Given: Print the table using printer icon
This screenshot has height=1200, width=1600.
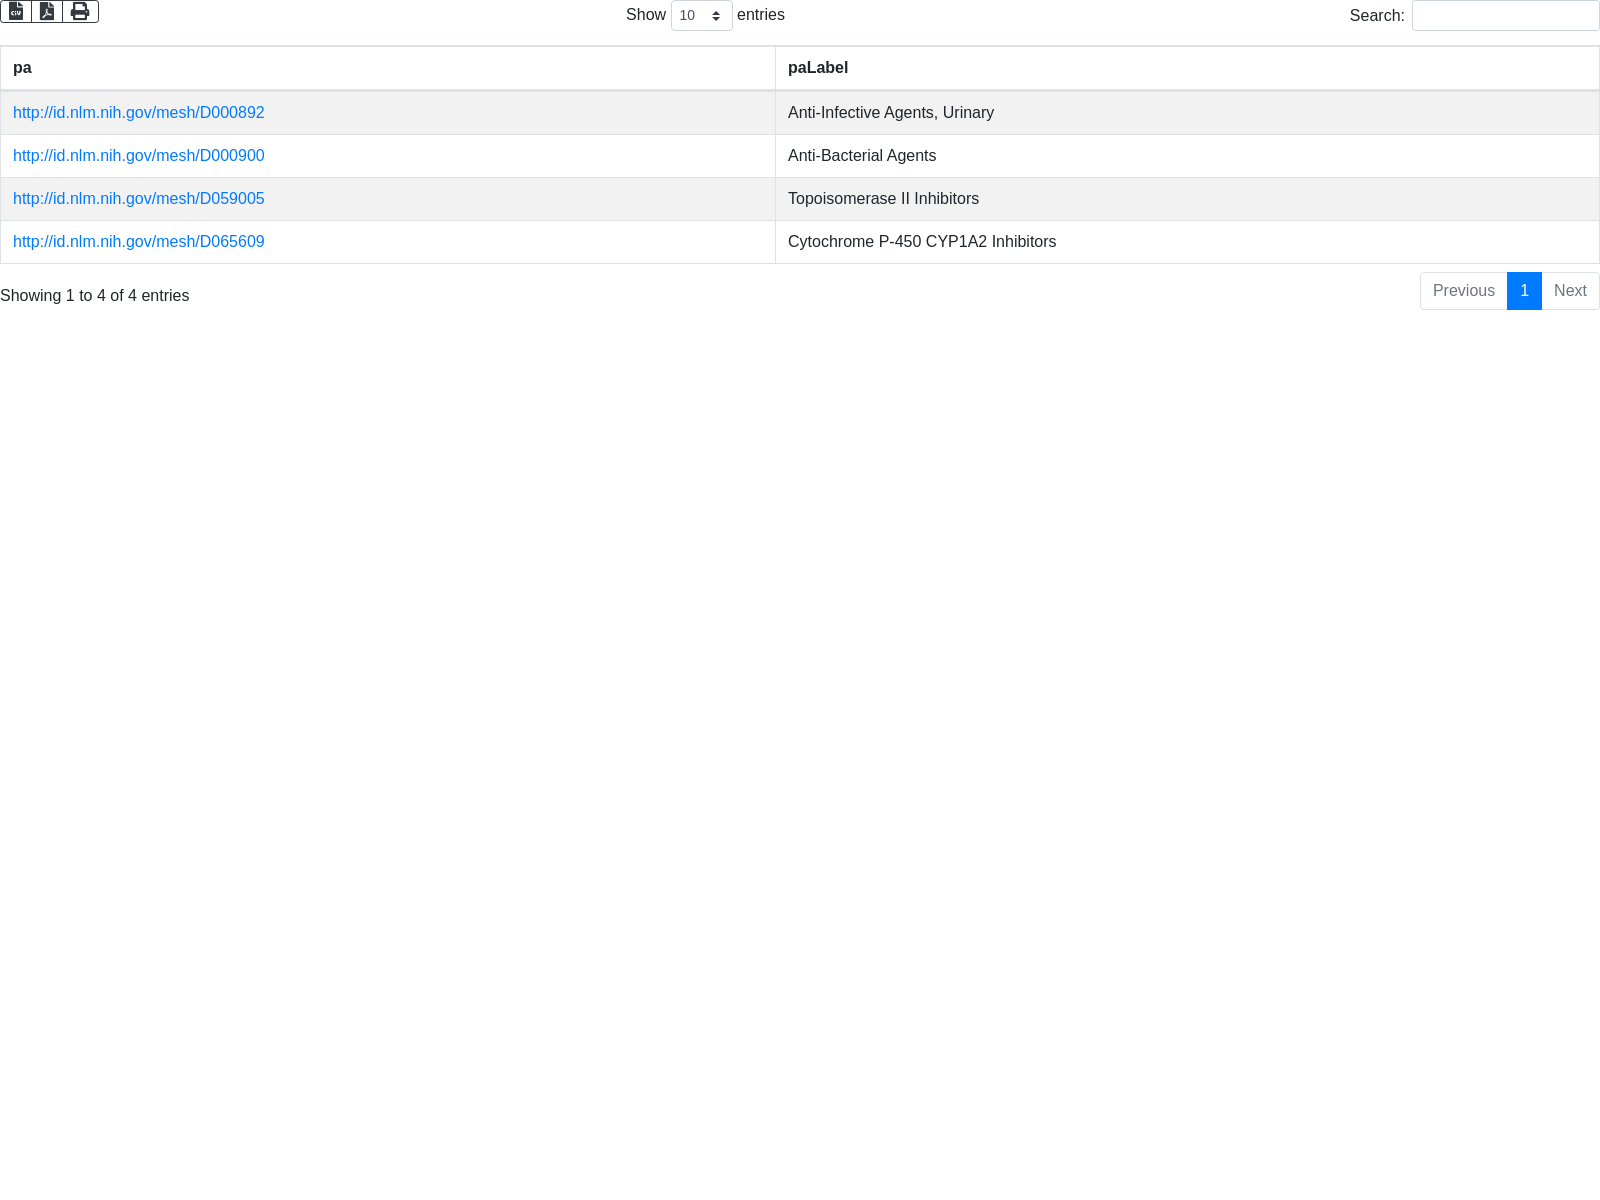Looking at the screenshot, I should (x=80, y=11).
